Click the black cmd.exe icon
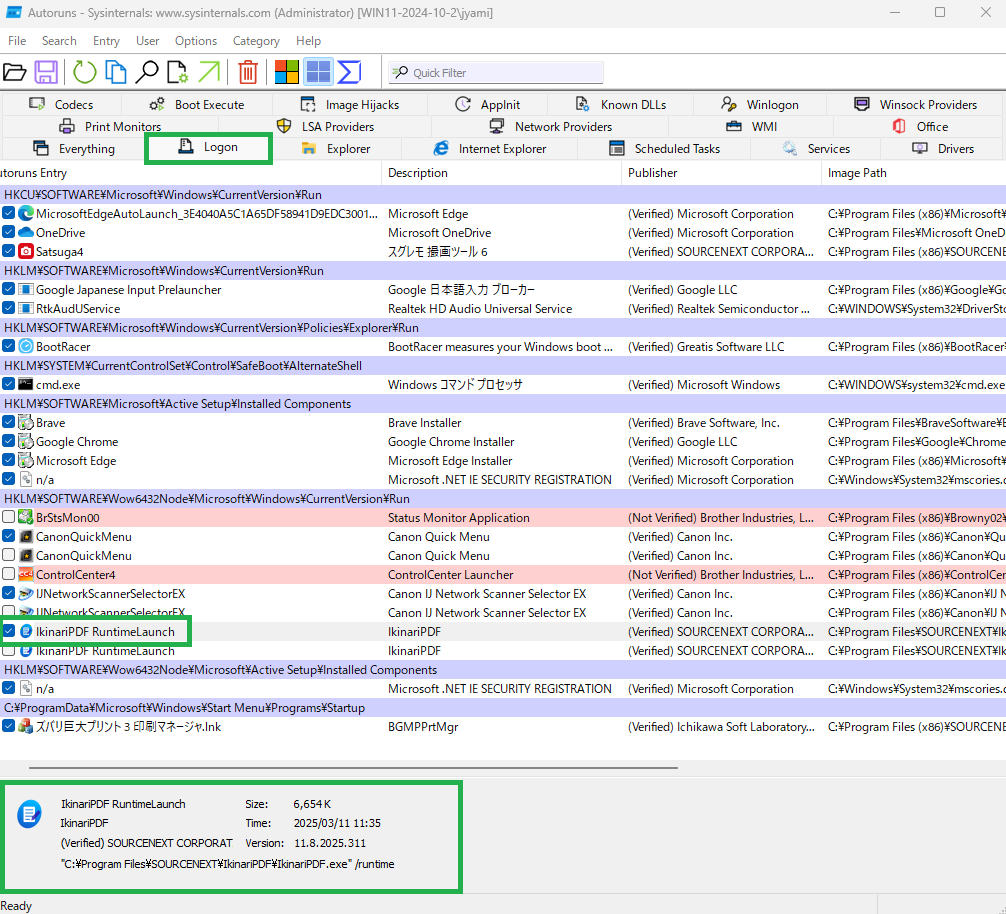This screenshot has height=914, width=1006. click(x=26, y=384)
